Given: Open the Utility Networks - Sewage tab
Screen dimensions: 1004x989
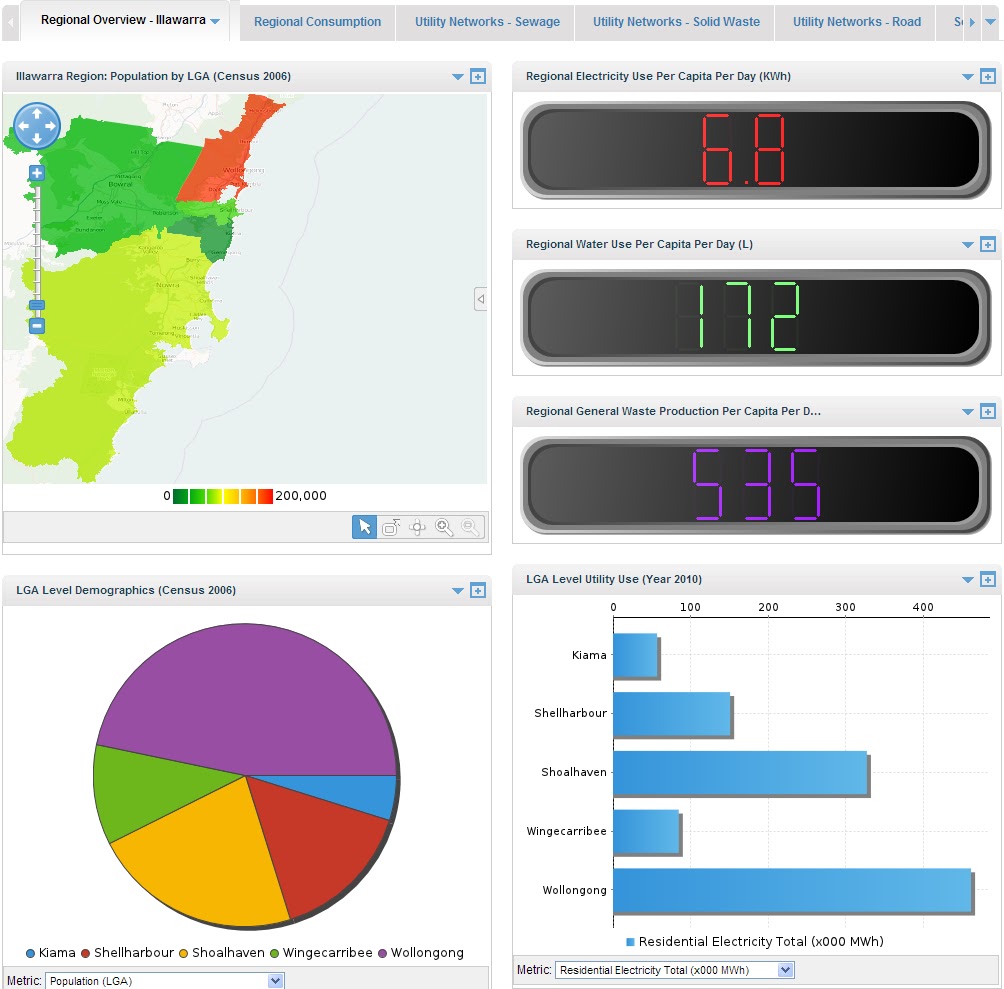Looking at the screenshot, I should coord(485,21).
